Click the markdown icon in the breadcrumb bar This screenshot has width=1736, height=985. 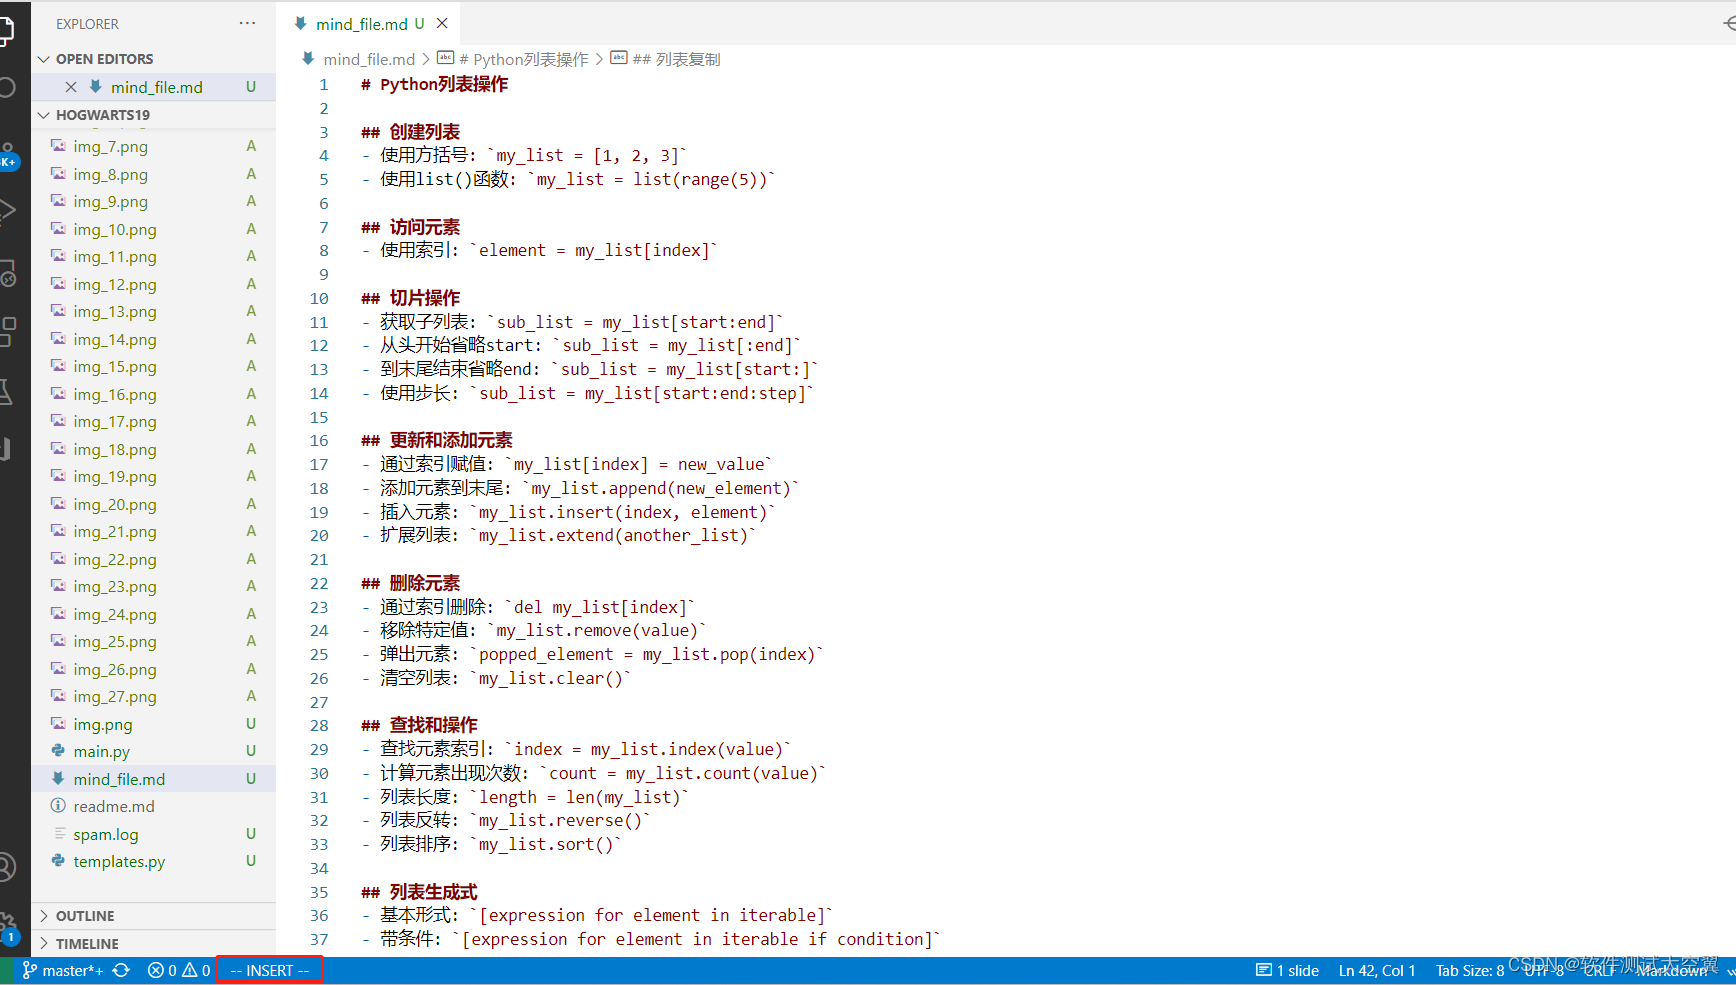pos(308,59)
